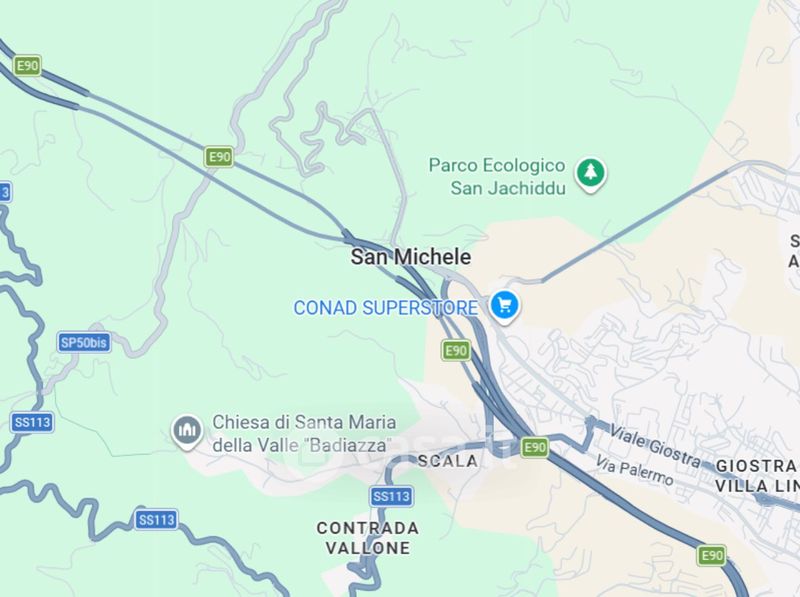
Task: Click the SS113 shield near Scala
Action: tap(391, 496)
